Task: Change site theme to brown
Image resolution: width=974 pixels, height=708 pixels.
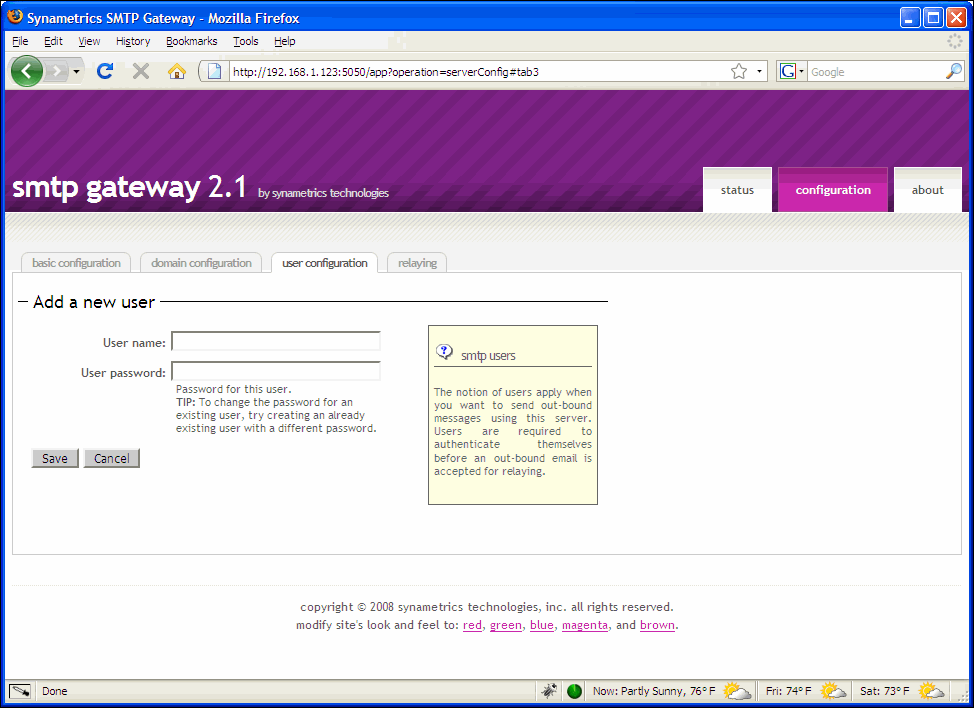Action: 657,625
